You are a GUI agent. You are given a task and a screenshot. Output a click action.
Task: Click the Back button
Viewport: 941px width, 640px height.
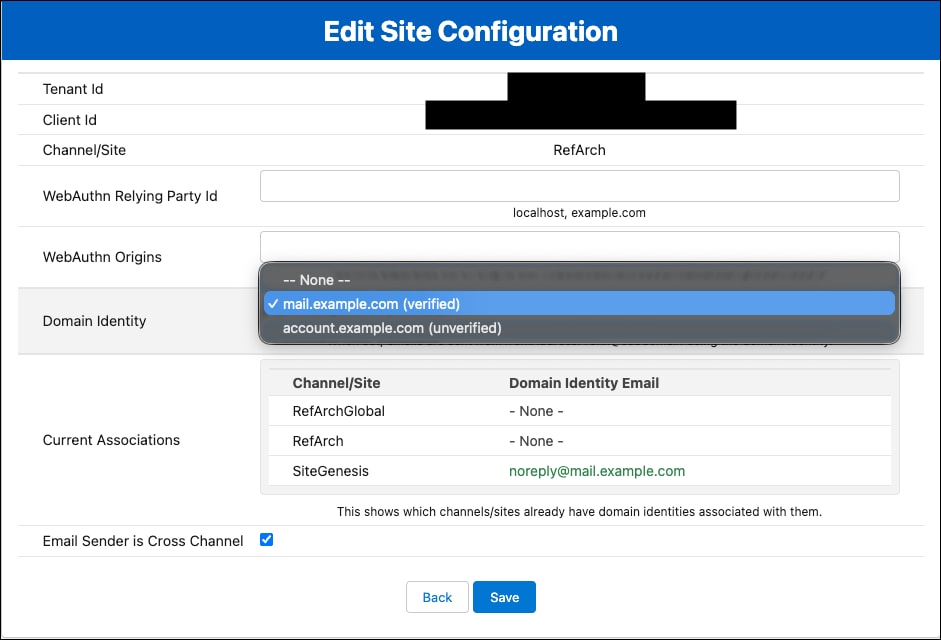tap(437, 597)
